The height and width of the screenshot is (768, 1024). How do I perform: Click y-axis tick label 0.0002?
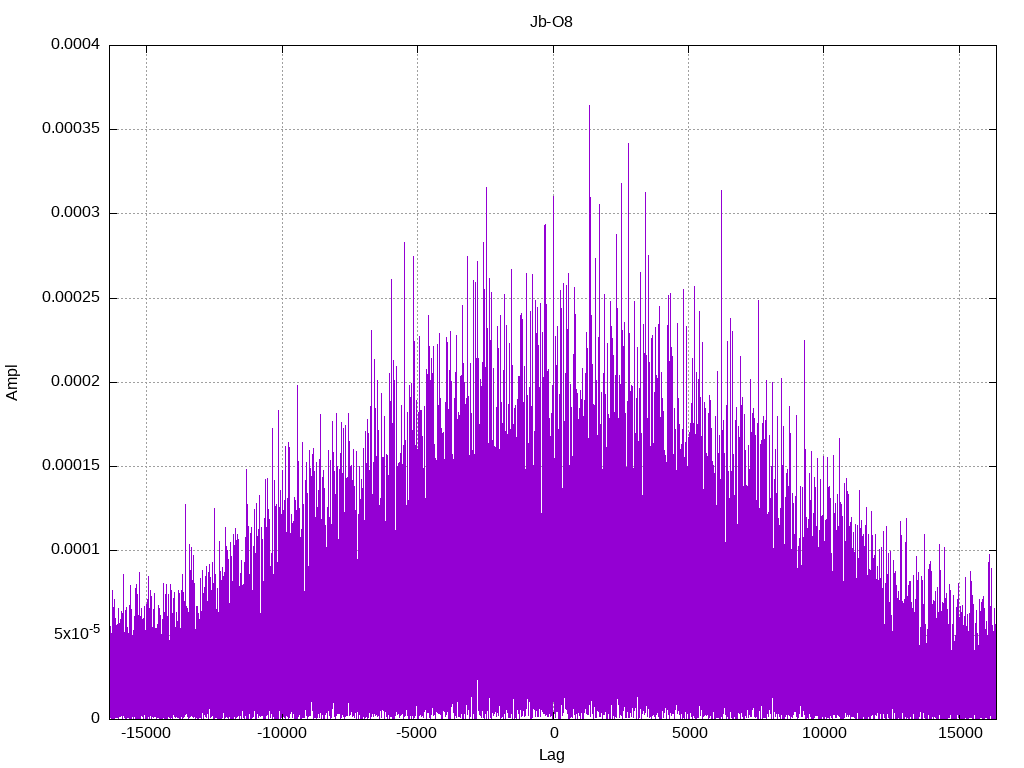coord(76,381)
